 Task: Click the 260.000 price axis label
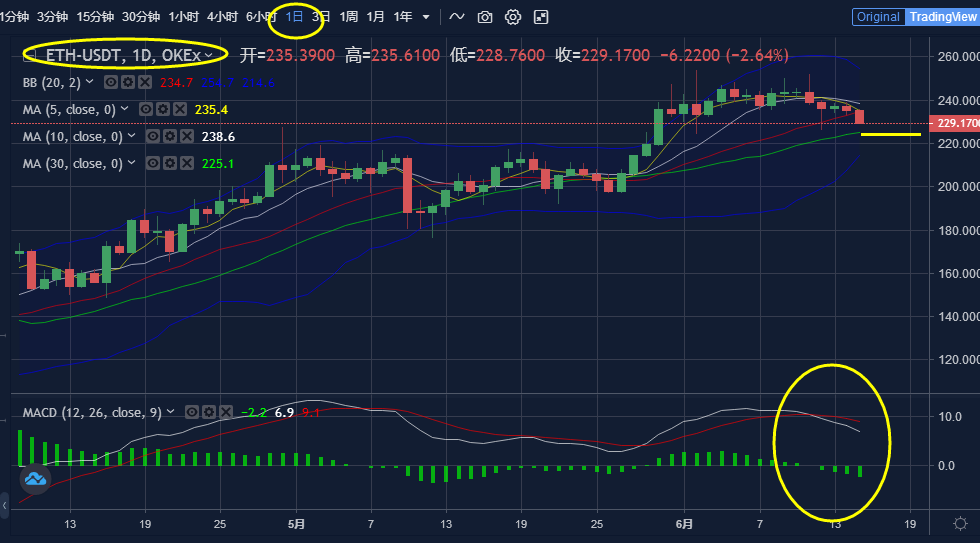coord(959,56)
